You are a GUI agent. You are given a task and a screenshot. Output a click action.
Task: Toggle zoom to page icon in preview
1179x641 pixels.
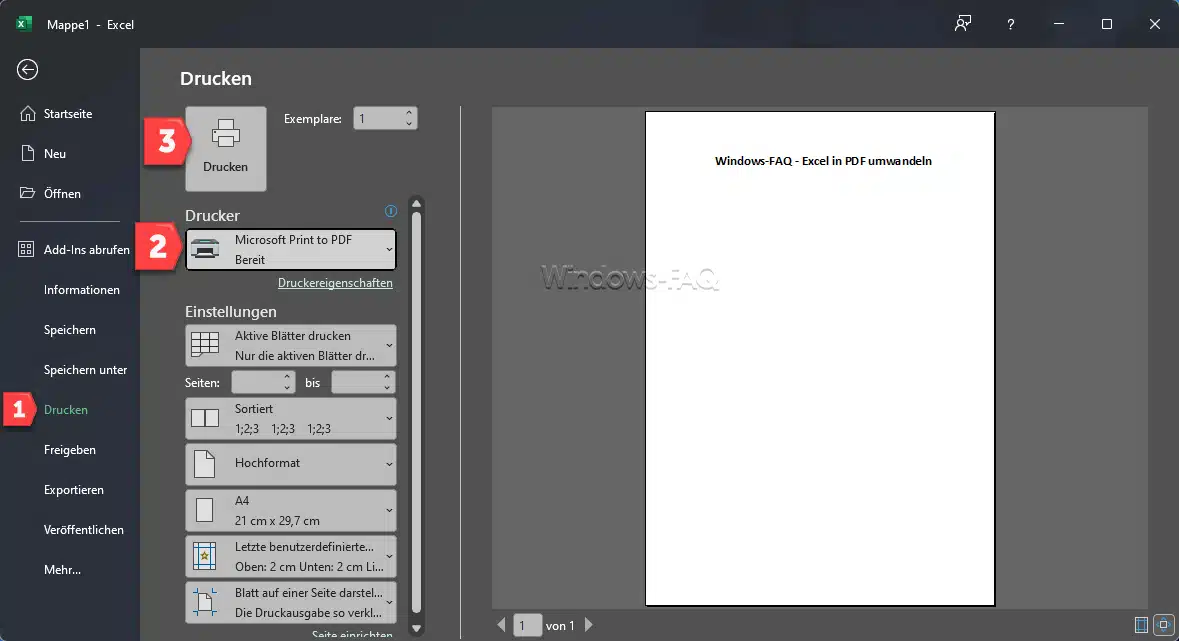(x=1163, y=625)
